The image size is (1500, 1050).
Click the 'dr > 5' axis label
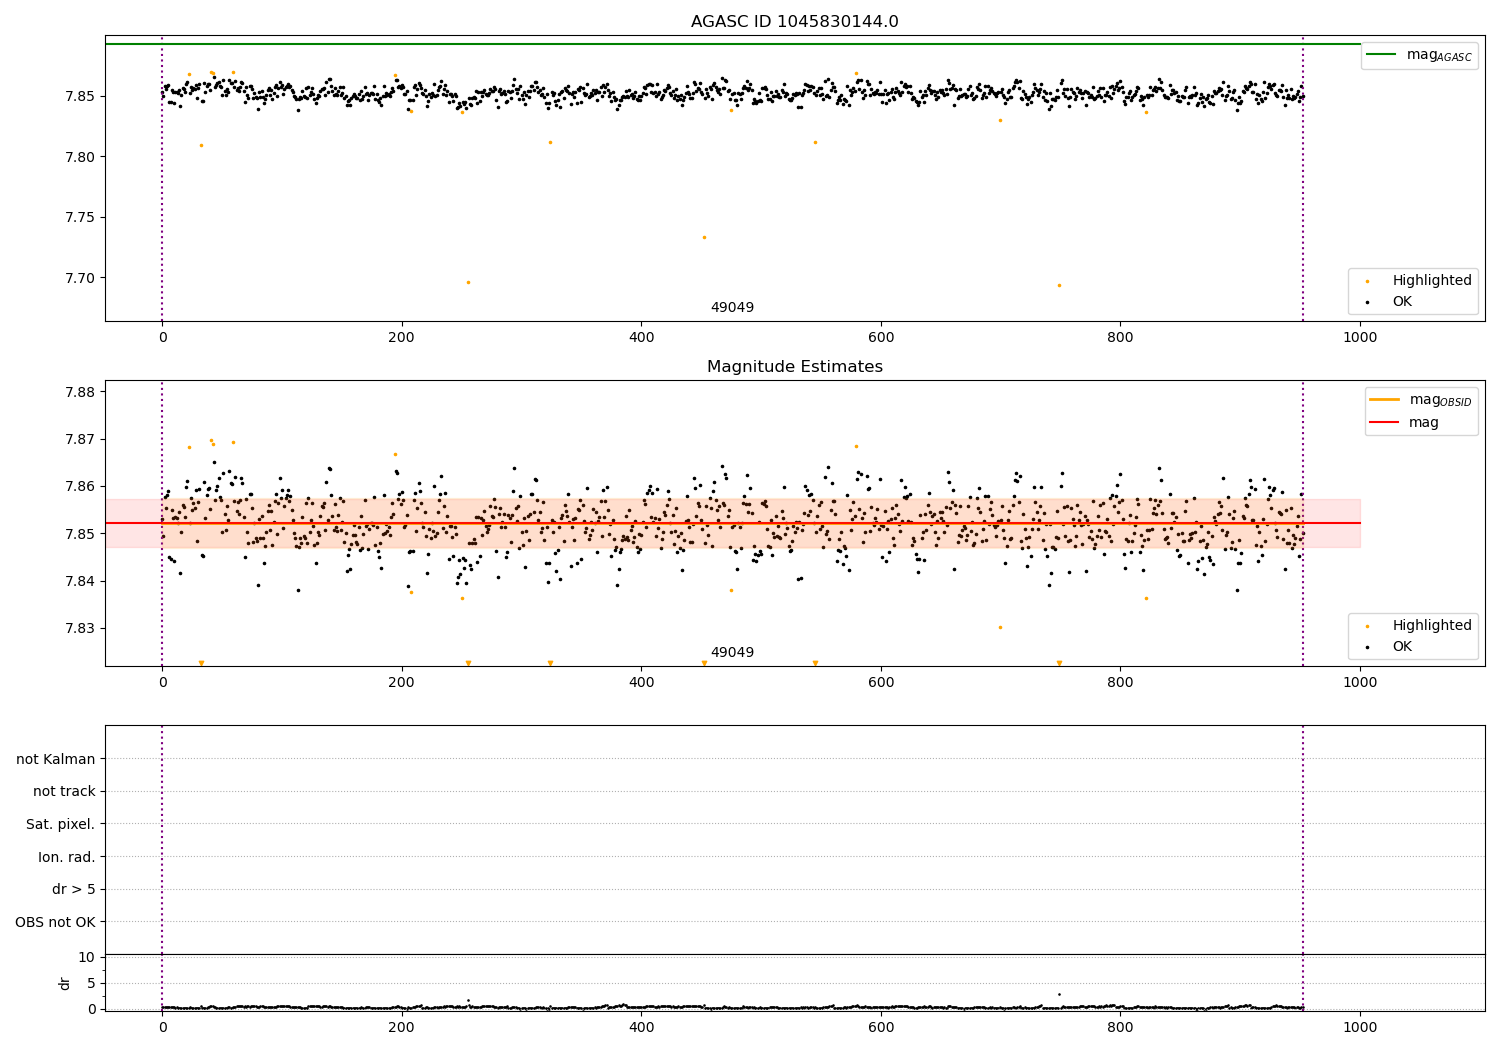click(73, 889)
